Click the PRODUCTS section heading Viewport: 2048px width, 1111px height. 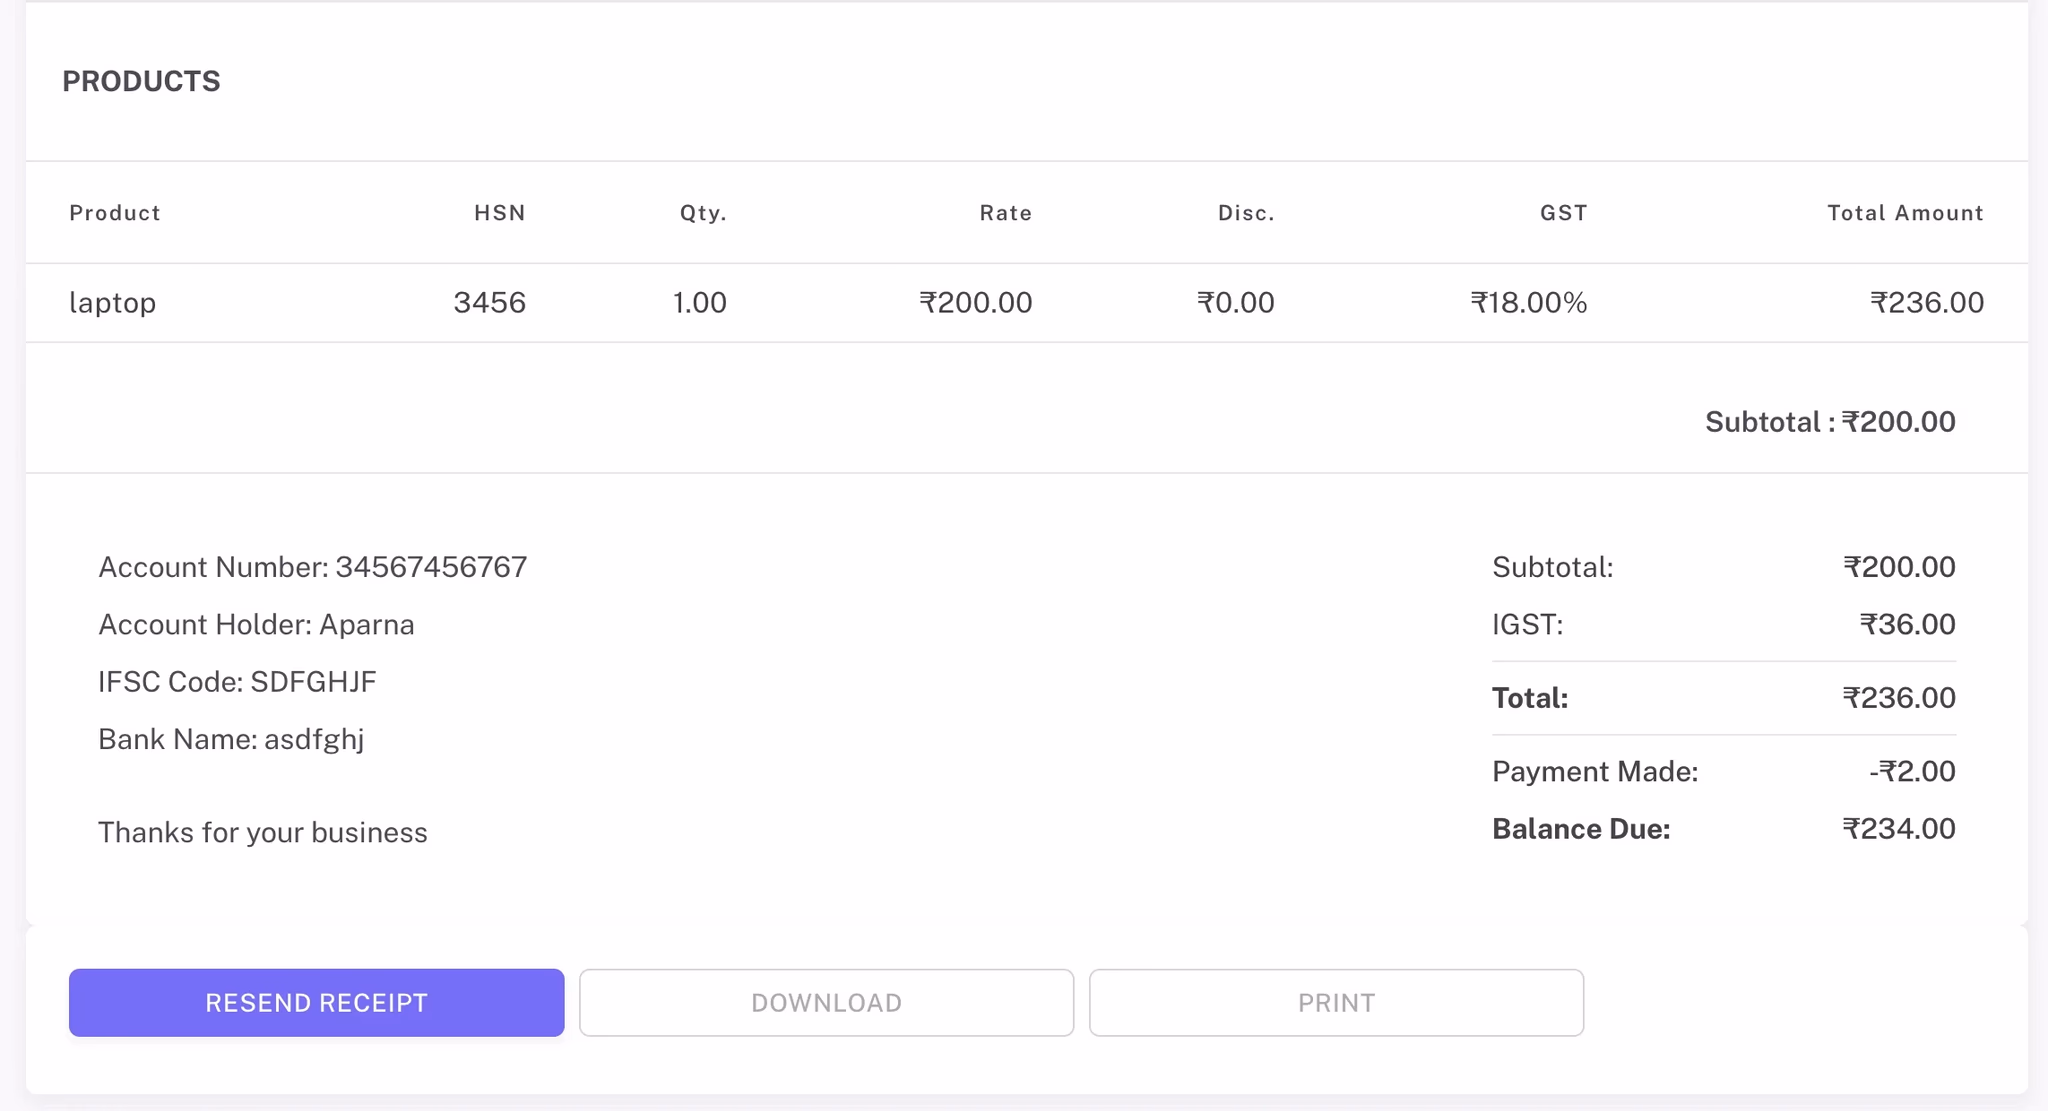coord(141,81)
